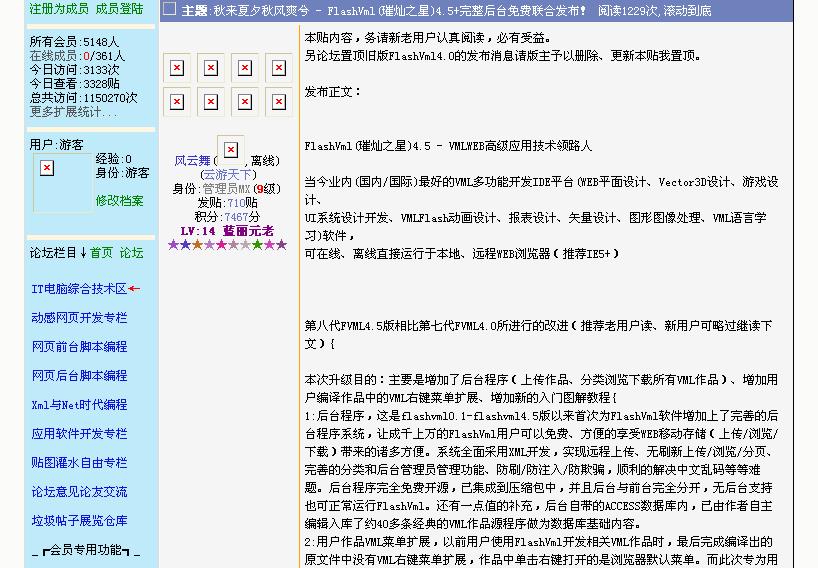
Task: Click the 今日访问:3133次 stat line
Action: (75, 70)
